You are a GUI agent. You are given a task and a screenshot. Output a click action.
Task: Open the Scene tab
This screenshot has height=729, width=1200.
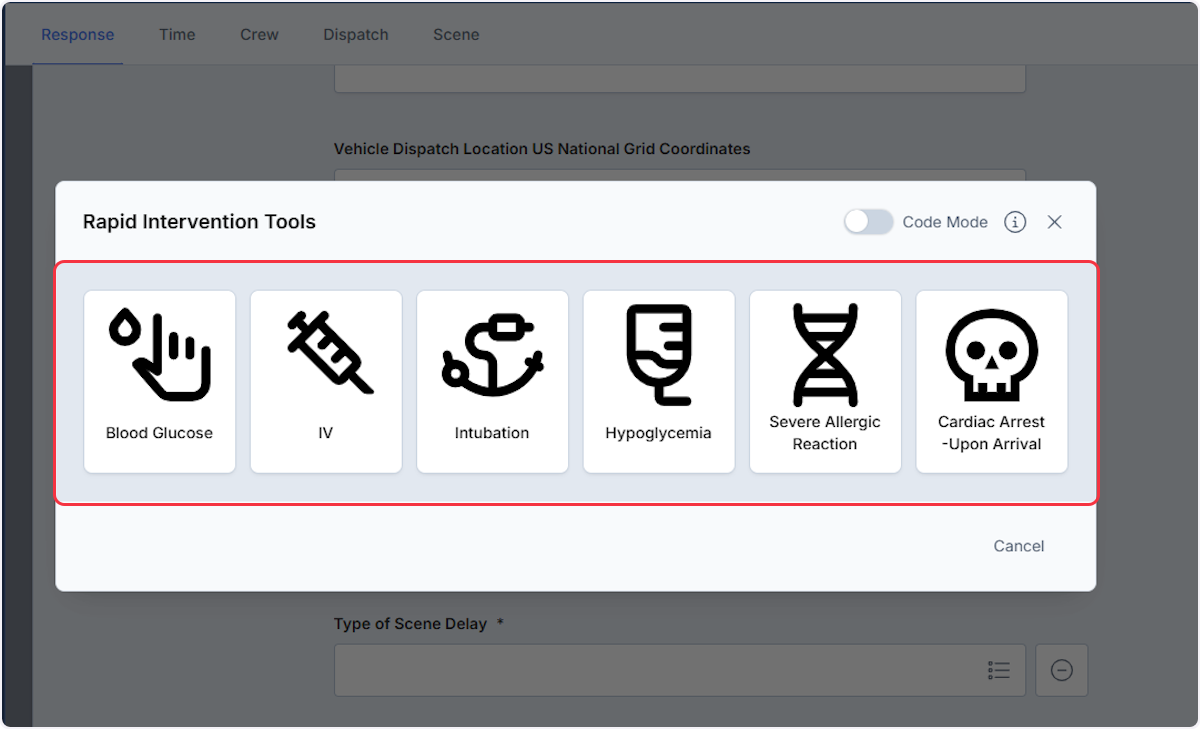point(456,34)
